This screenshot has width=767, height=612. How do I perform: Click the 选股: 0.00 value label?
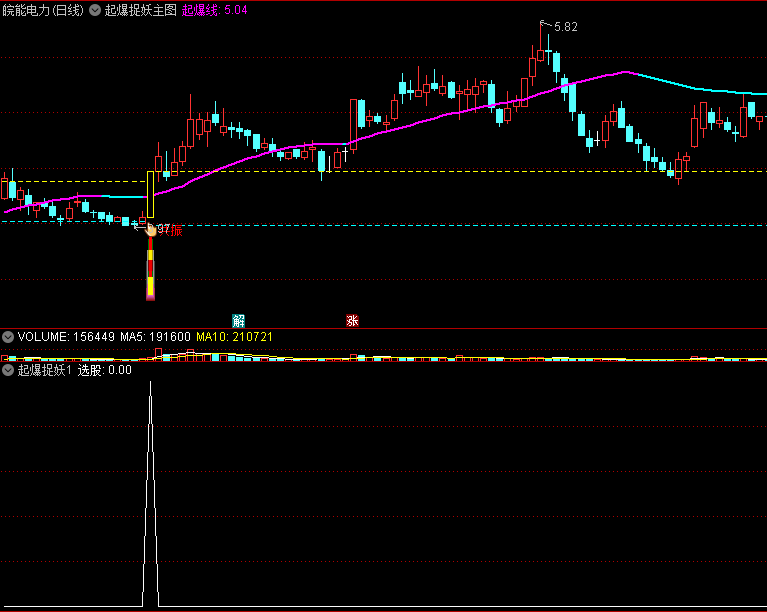point(104,370)
